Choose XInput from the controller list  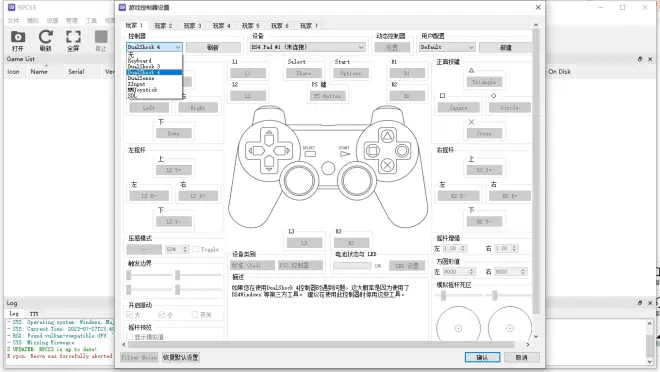(x=154, y=84)
